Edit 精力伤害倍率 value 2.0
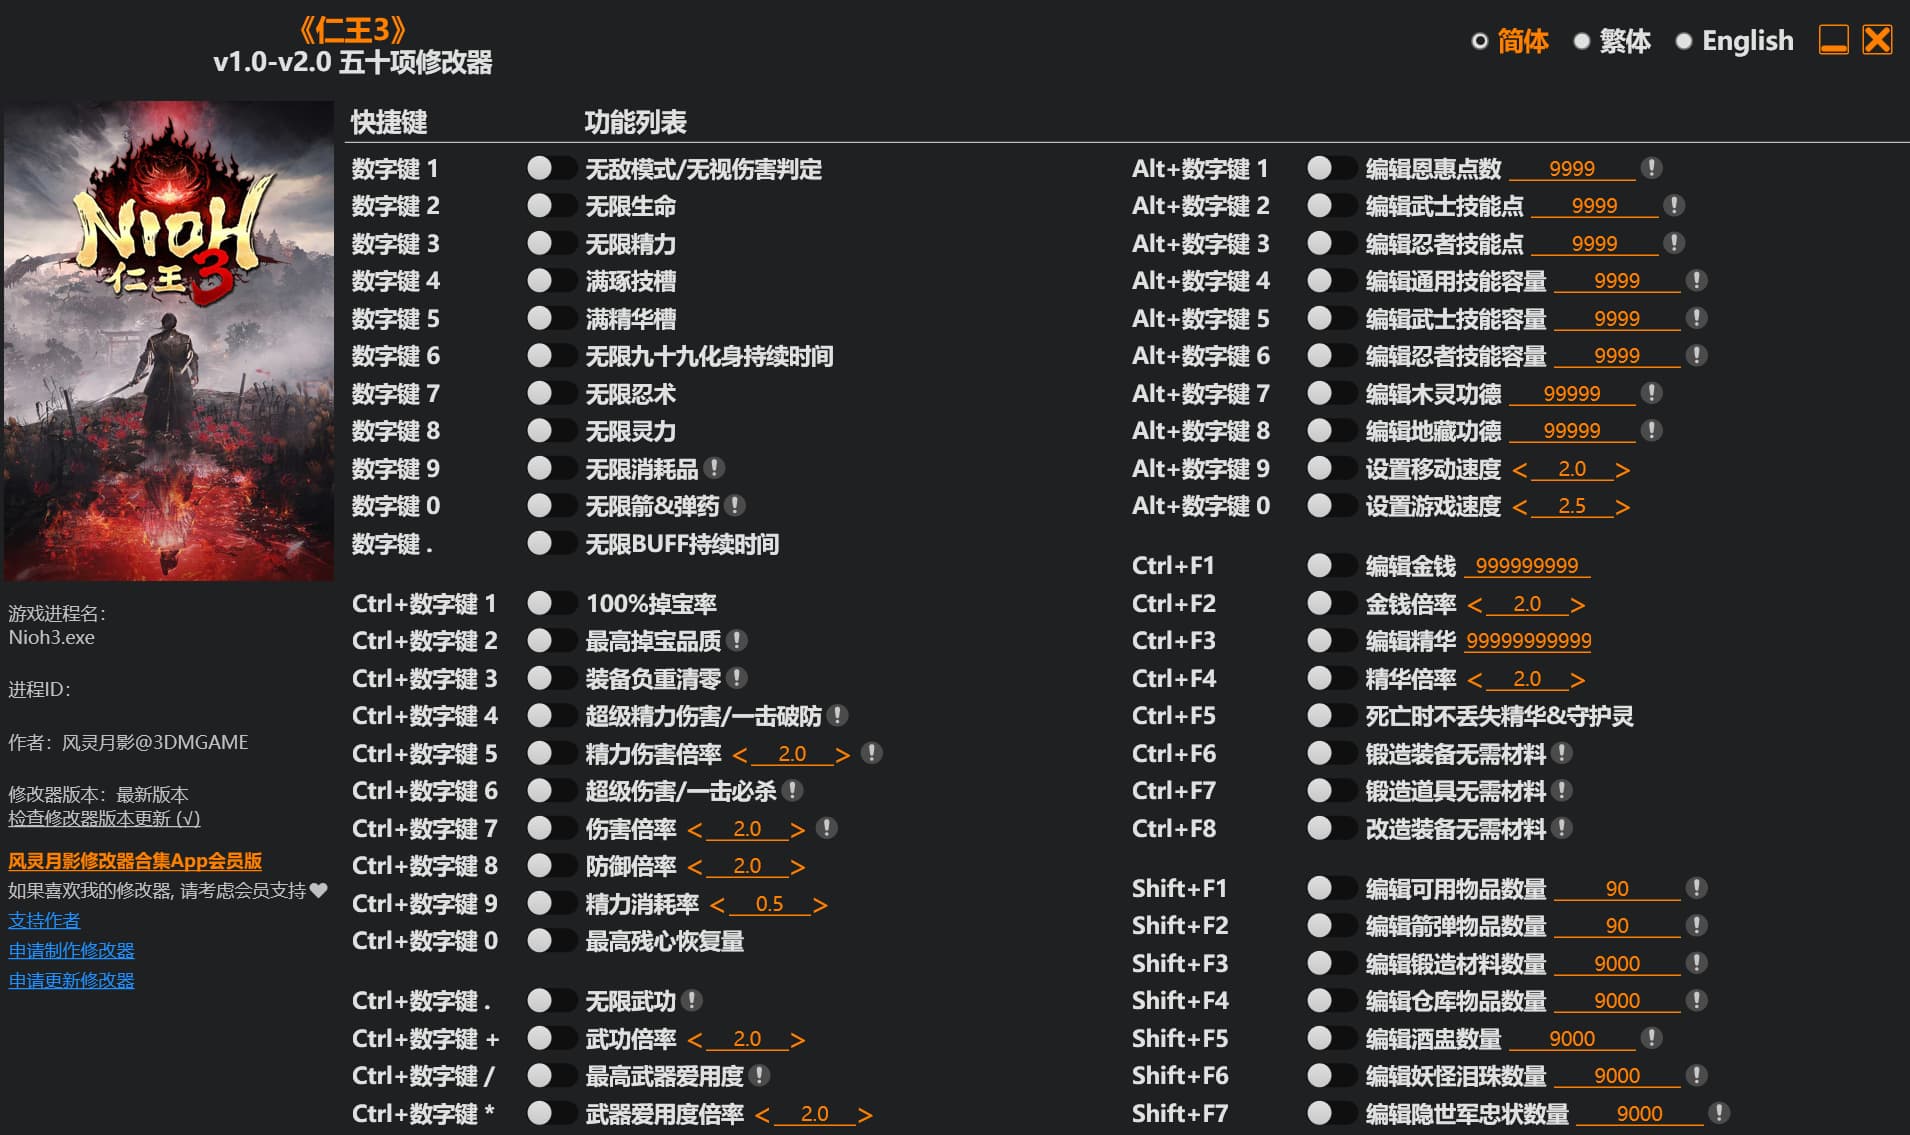This screenshot has height=1135, width=1910. coord(792,753)
